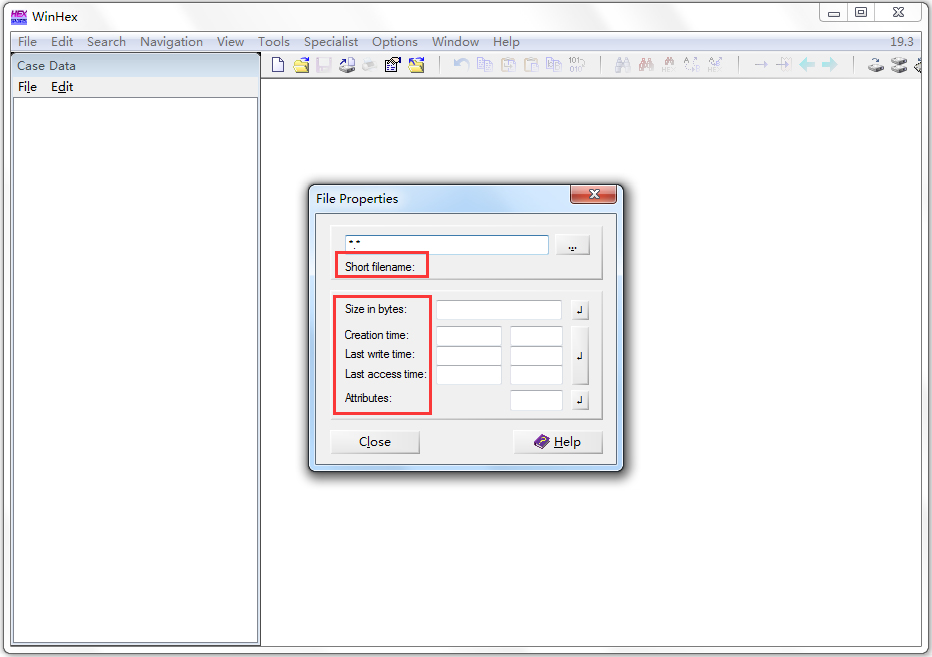Apply the Size in bytes change button
932x657 pixels.
[x=580, y=310]
